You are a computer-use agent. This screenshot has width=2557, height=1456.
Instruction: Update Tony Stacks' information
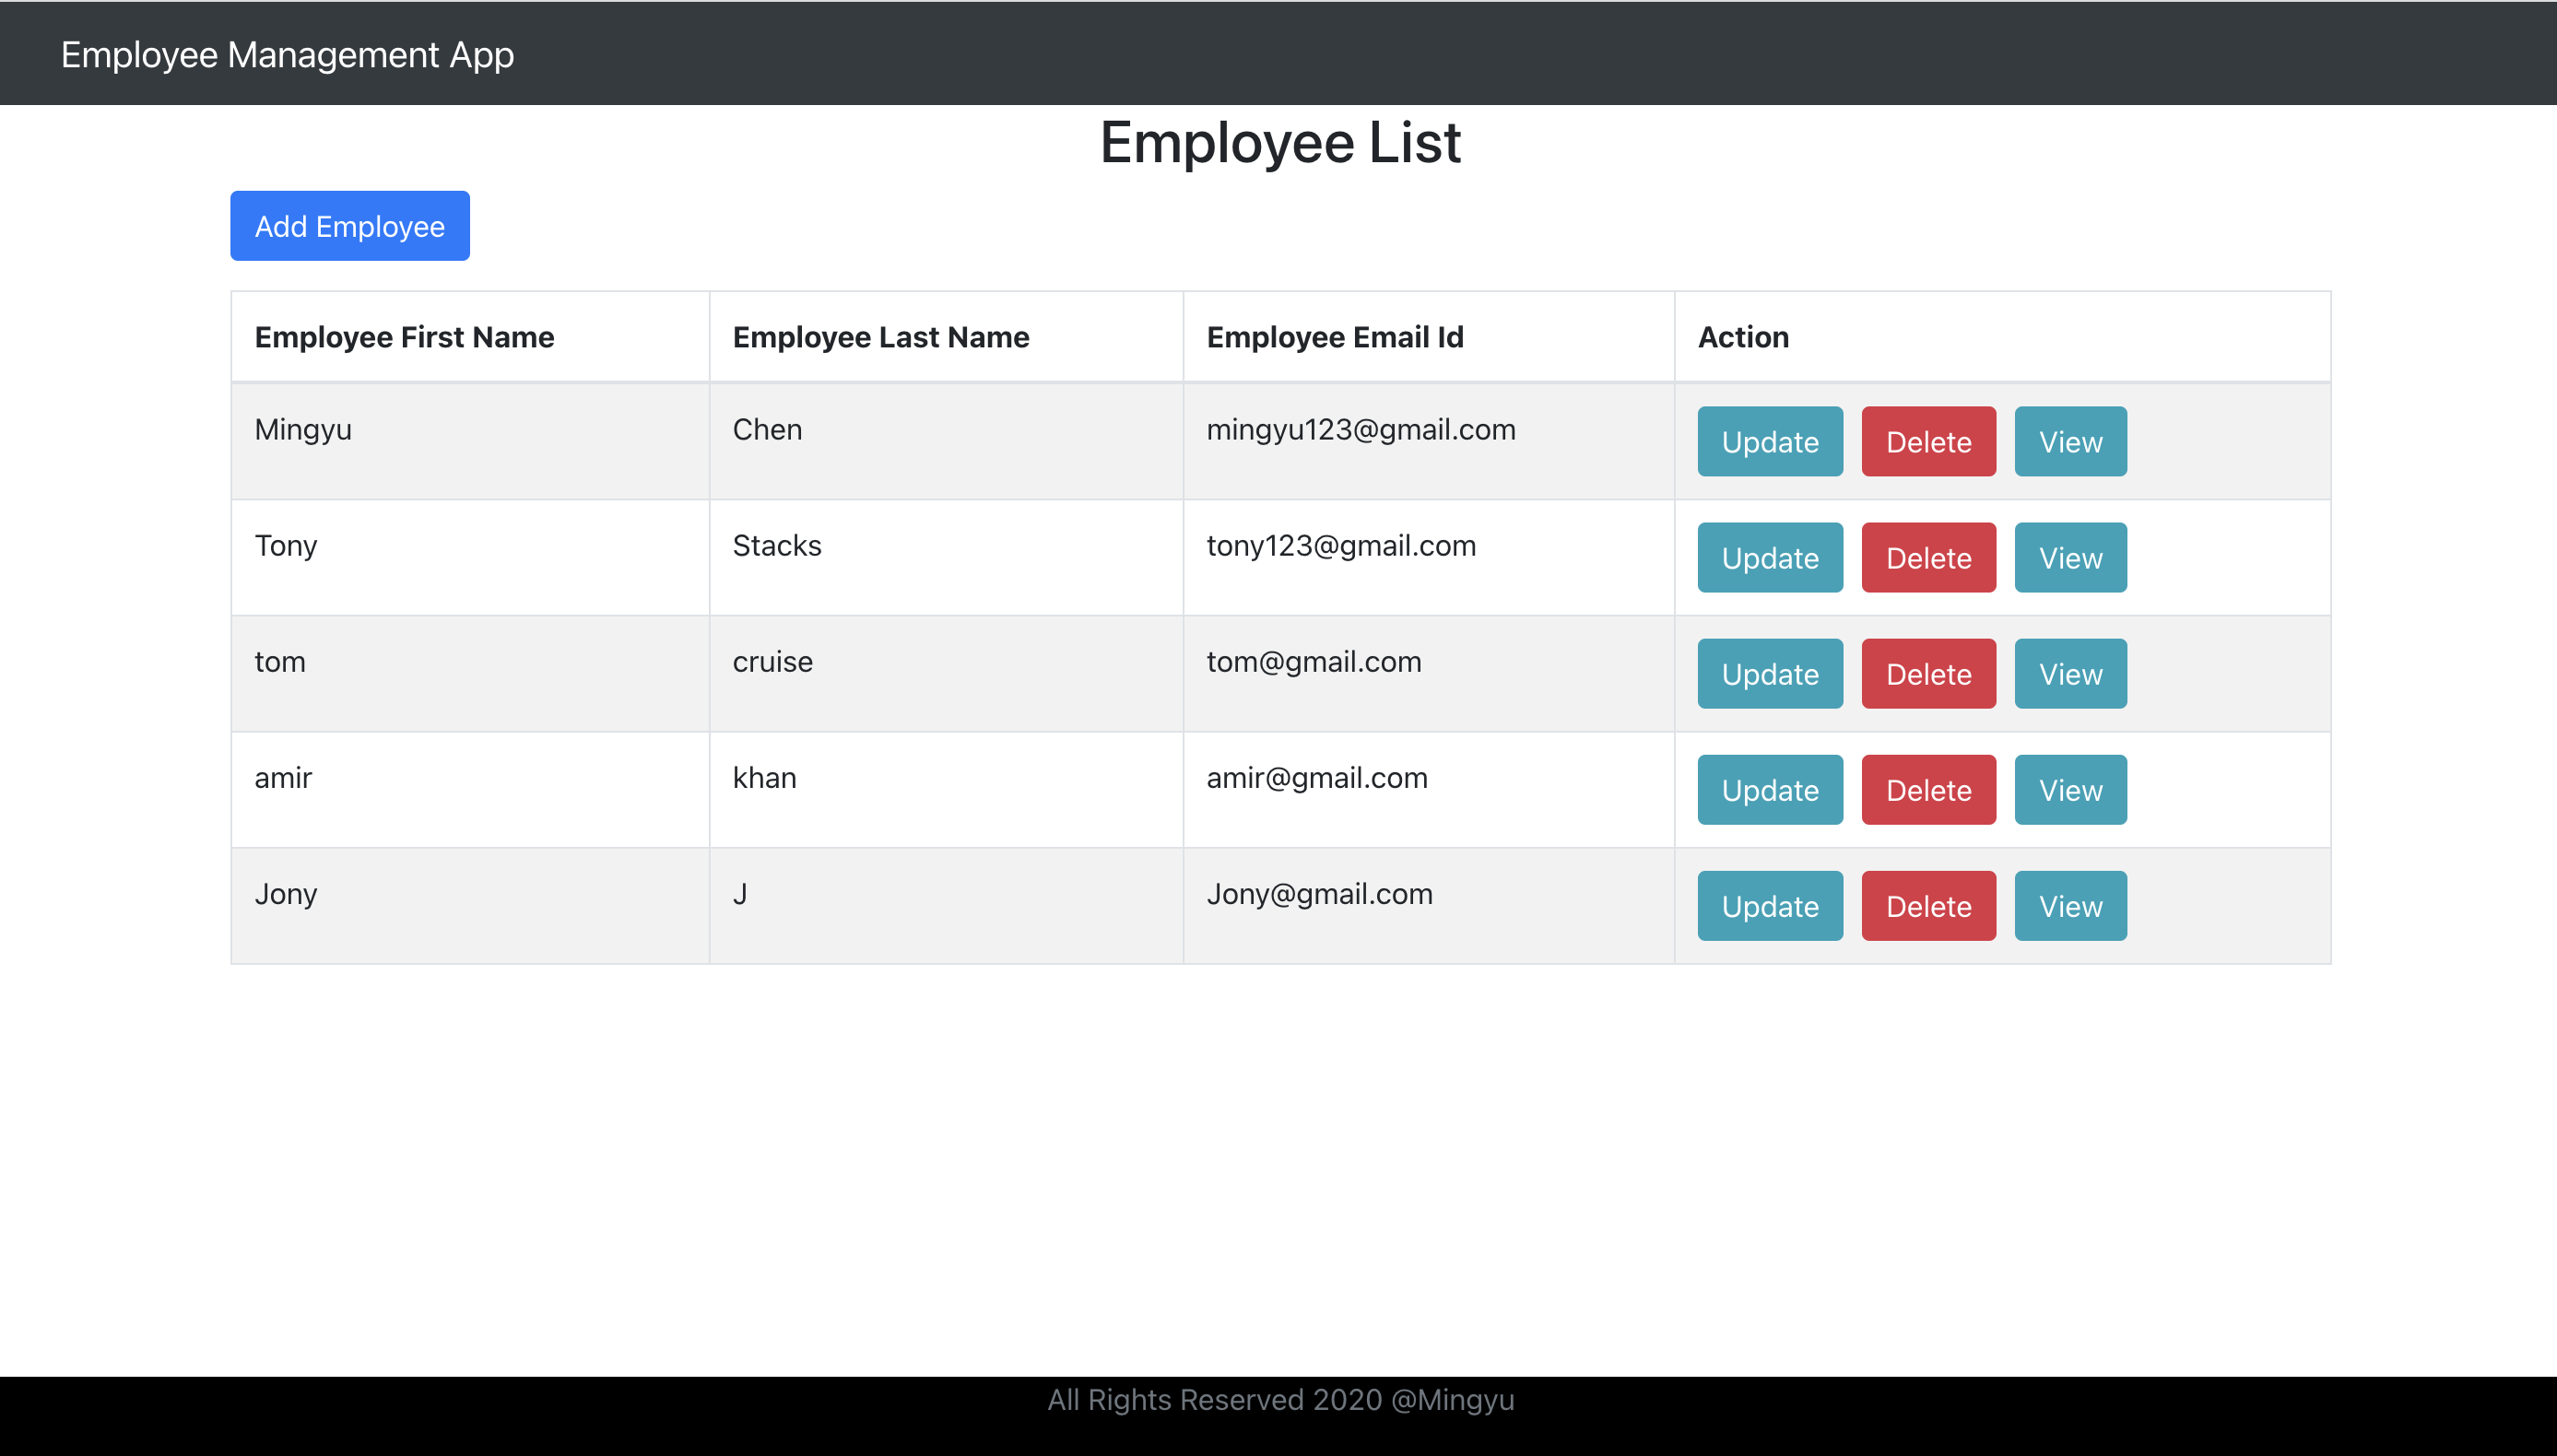(1768, 557)
